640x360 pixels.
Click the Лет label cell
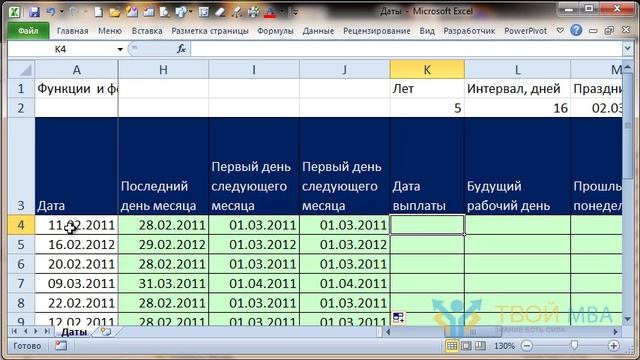(427, 89)
